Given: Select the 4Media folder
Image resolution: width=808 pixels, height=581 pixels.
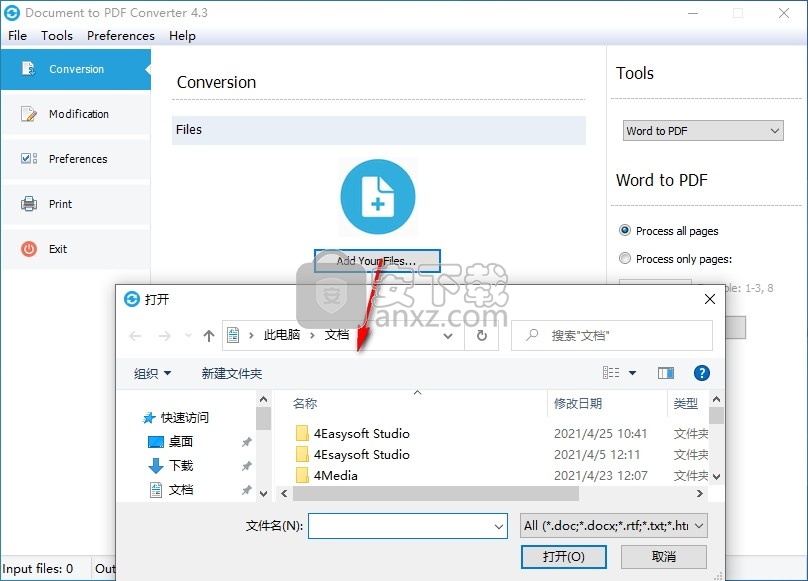Looking at the screenshot, I should (335, 475).
